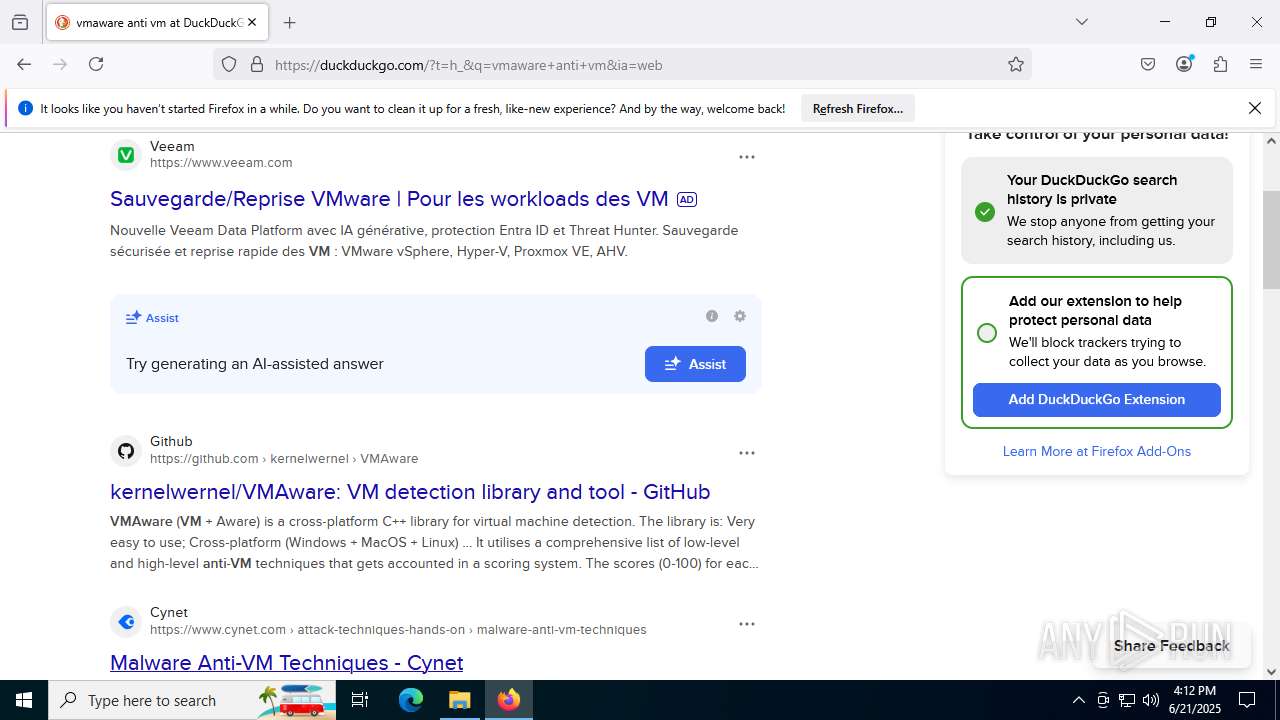Screen dimensions: 1280x720
Task: Open clock showing 4:12 PM
Action: [1196, 700]
